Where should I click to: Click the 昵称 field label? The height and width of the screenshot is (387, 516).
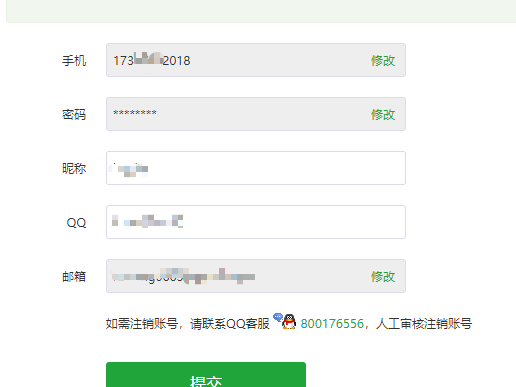click(74, 169)
